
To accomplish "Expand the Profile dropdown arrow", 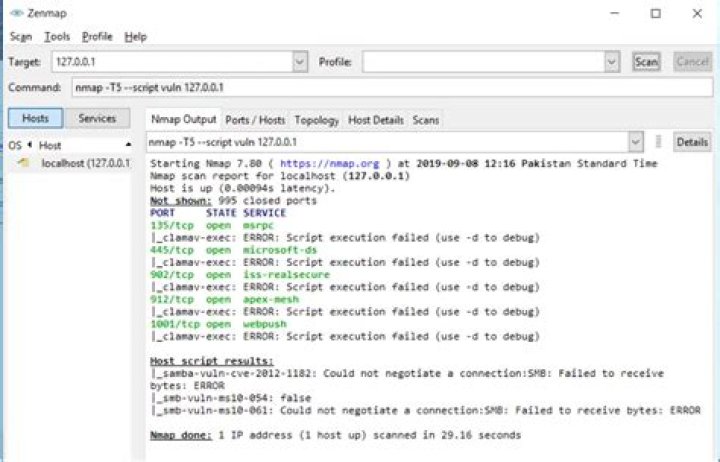I will 611,62.
